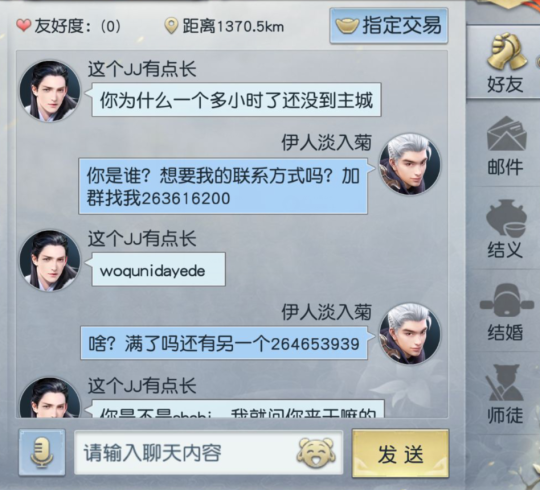Click the red heart 友好度 icon
540x490 pixels.
24,25
